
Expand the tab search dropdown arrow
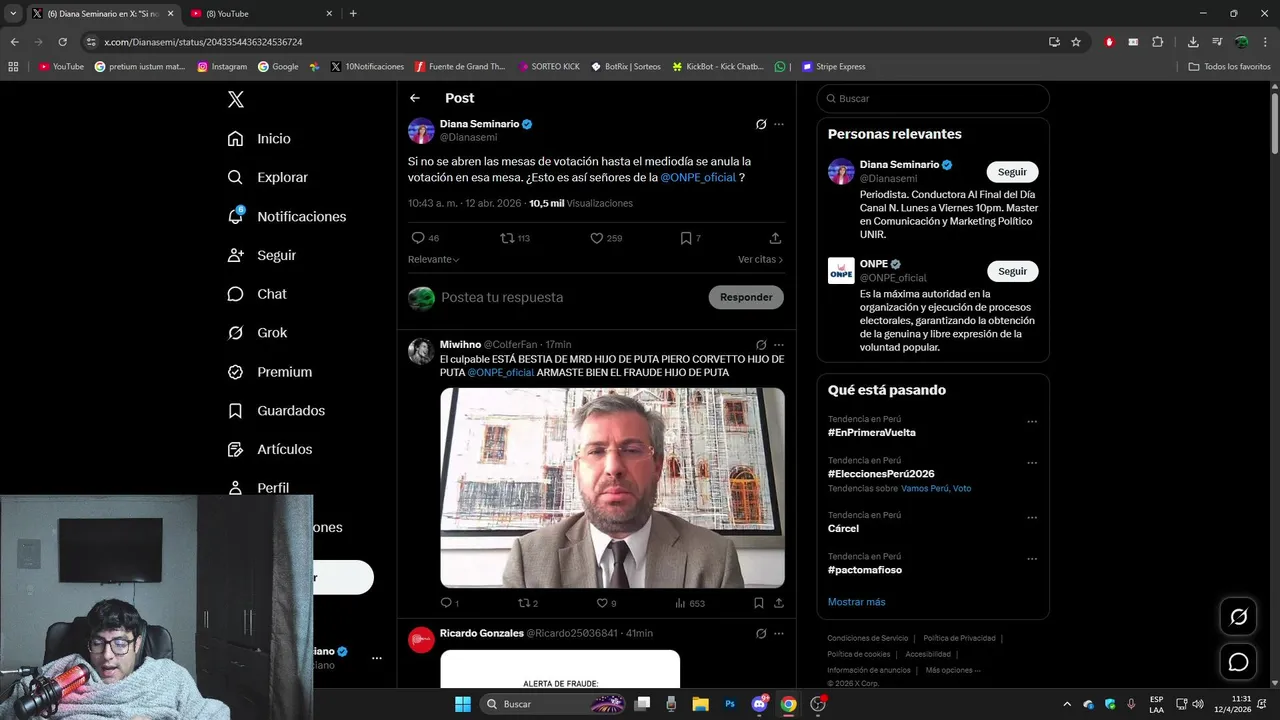pos(13,13)
